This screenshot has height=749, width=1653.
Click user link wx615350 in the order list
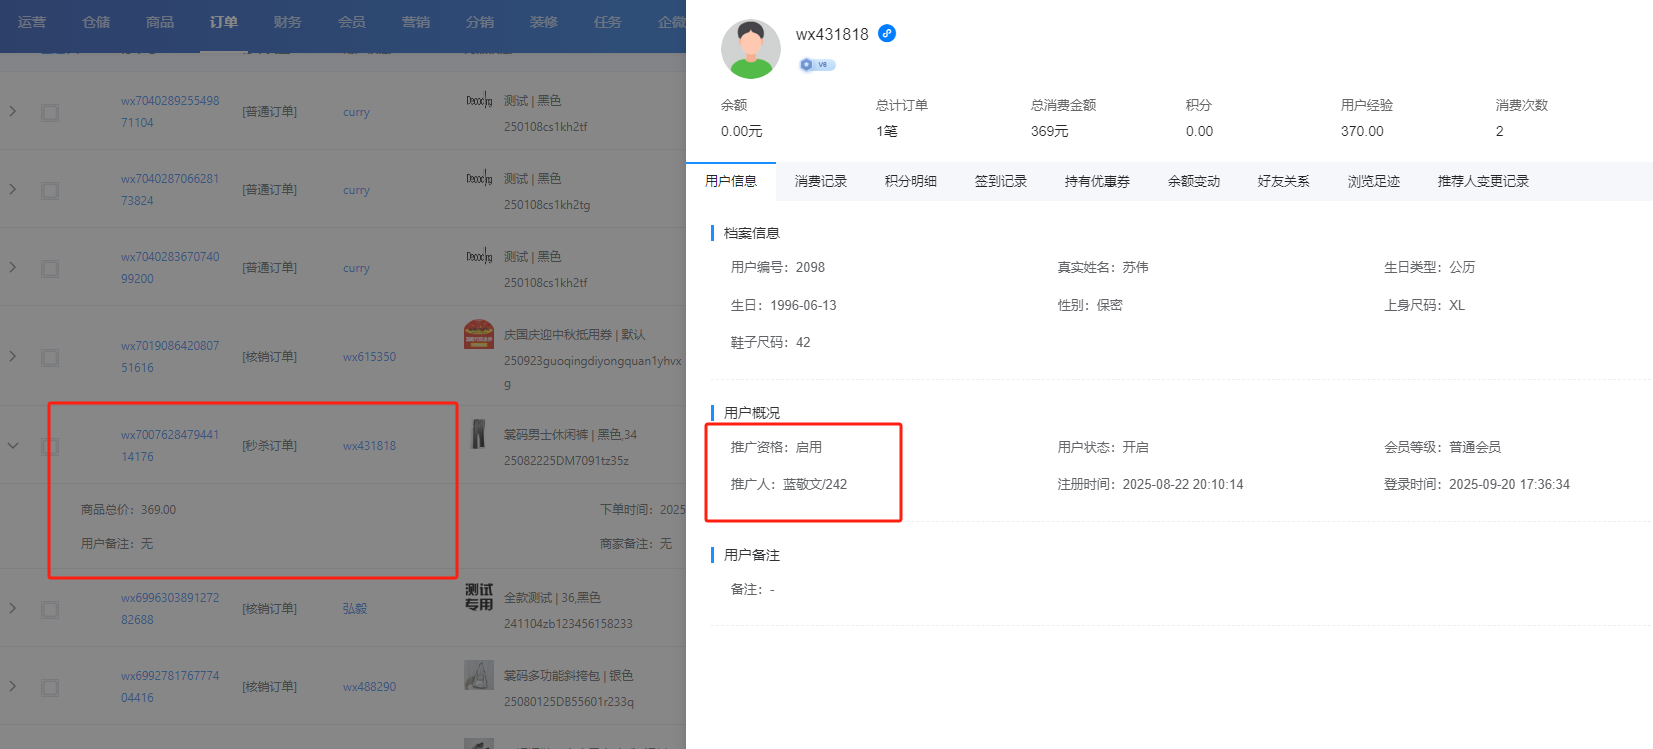pyautogui.click(x=369, y=357)
